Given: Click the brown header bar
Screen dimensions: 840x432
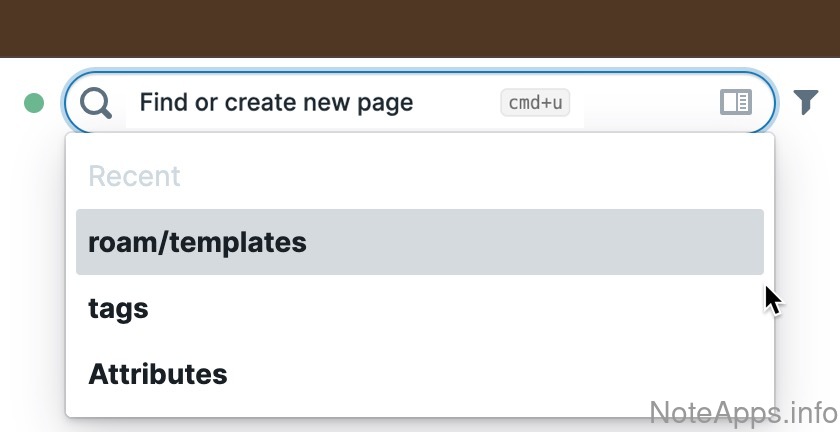Looking at the screenshot, I should click(420, 28).
